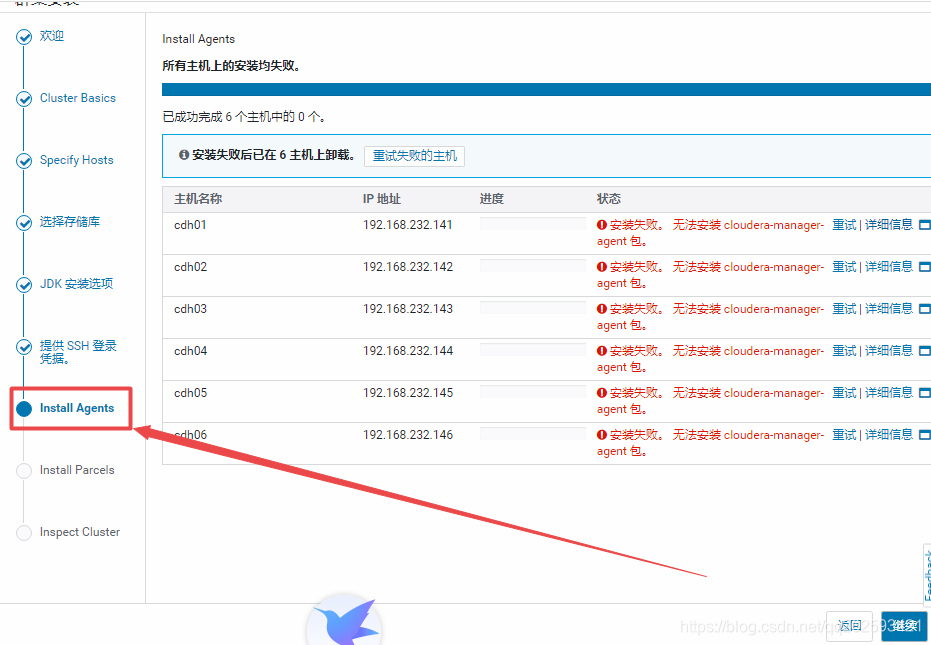
Task: Click the blue 继续 button
Action: tap(904, 626)
